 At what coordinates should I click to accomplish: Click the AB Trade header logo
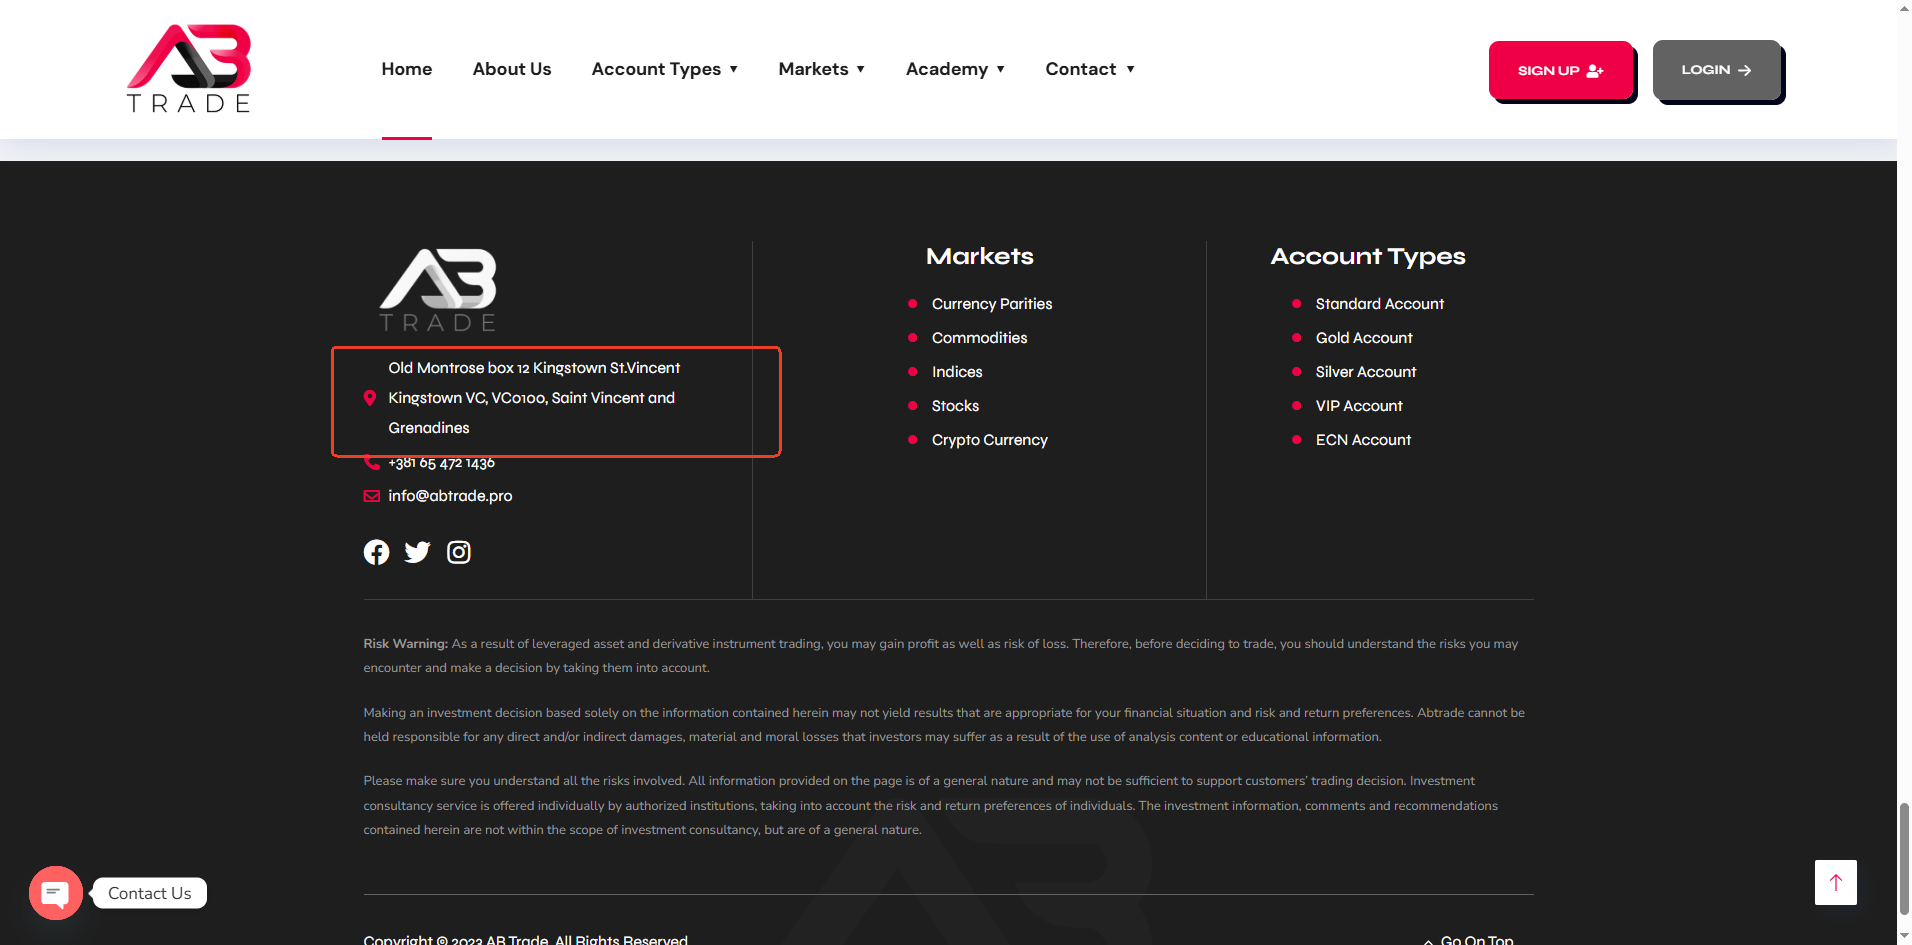tap(189, 69)
